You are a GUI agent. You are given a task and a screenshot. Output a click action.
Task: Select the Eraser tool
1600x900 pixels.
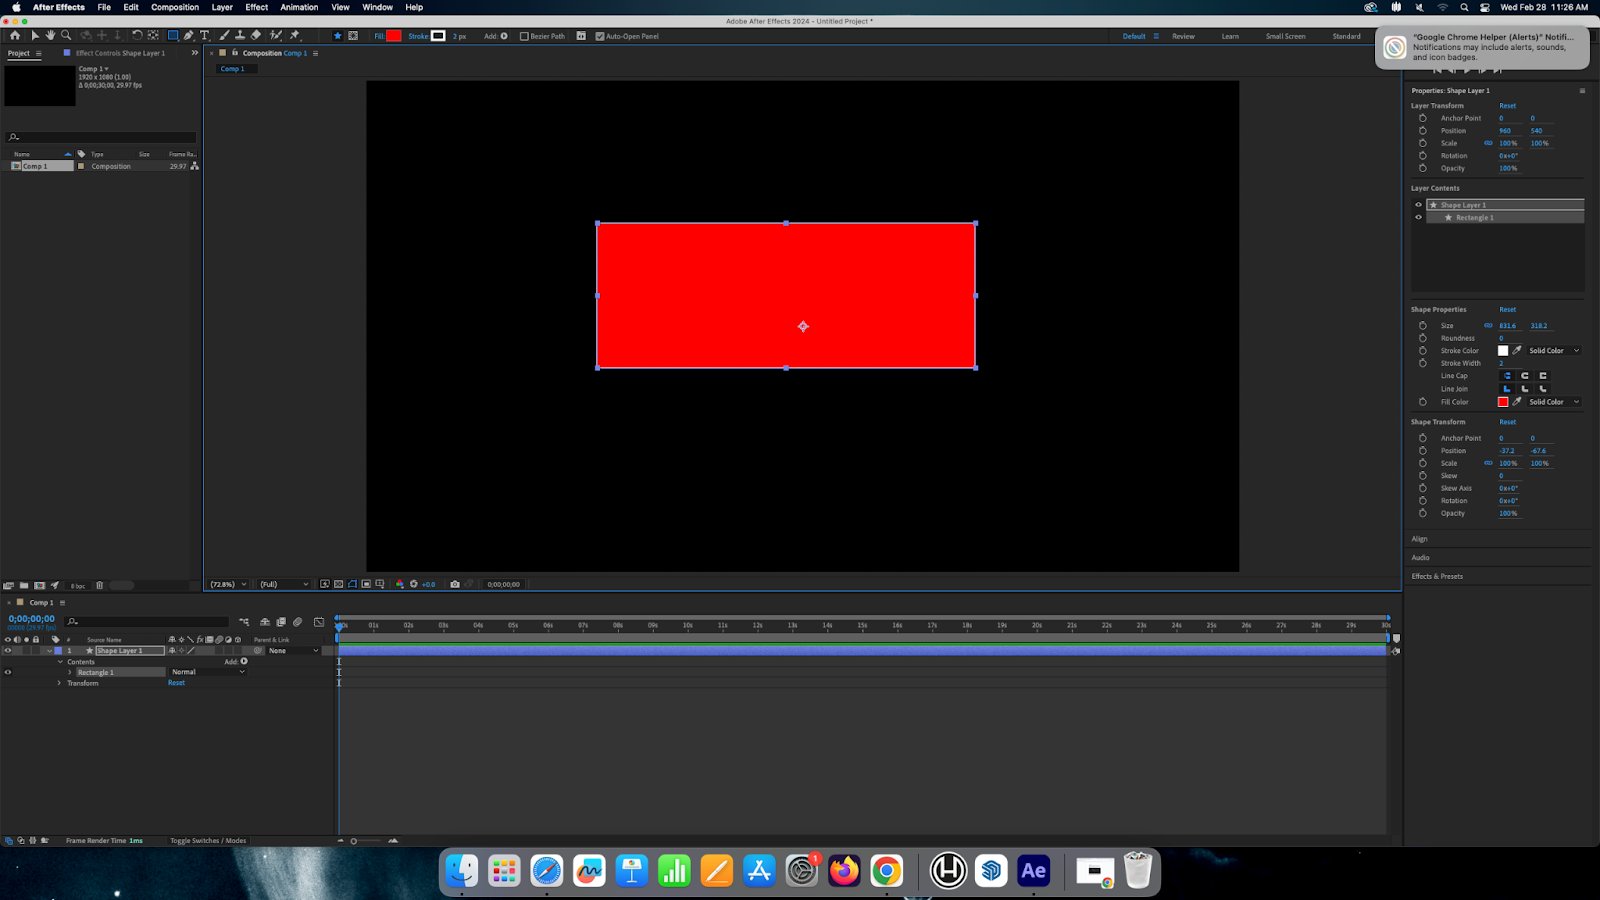(x=256, y=35)
